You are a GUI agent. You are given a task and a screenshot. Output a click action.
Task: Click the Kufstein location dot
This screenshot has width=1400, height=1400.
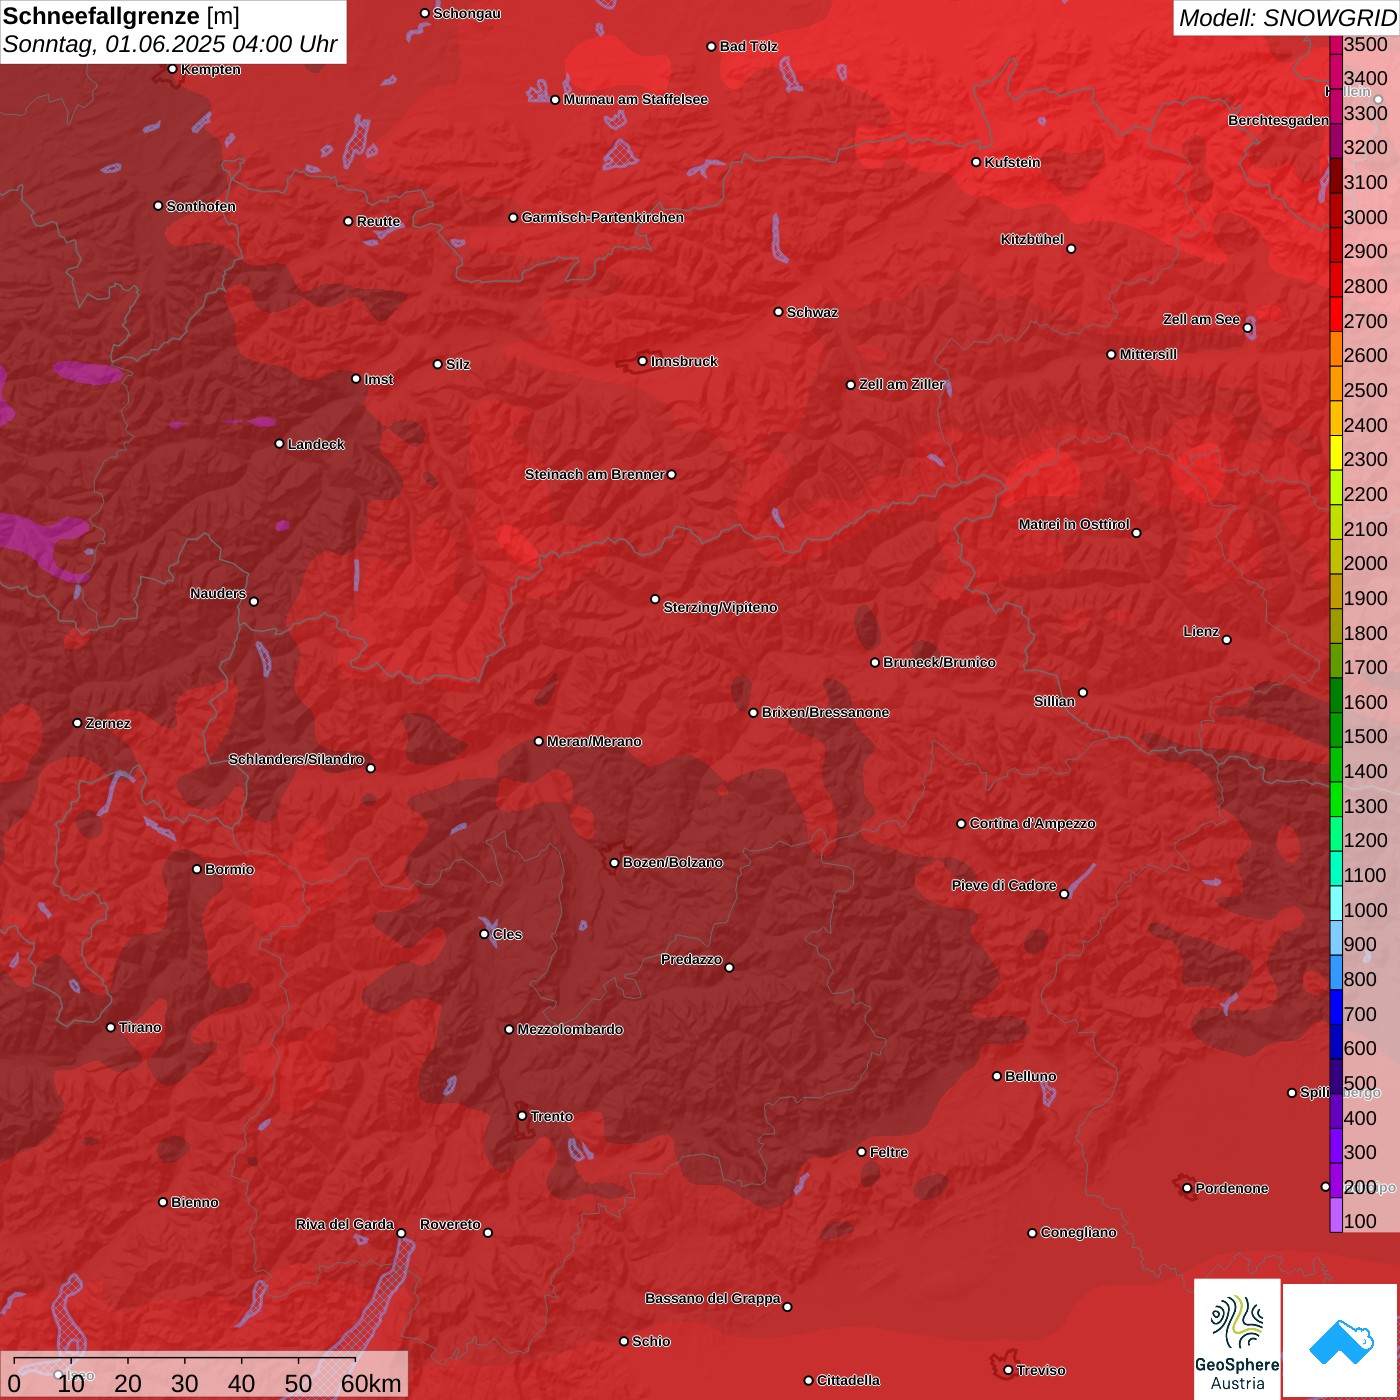(977, 162)
